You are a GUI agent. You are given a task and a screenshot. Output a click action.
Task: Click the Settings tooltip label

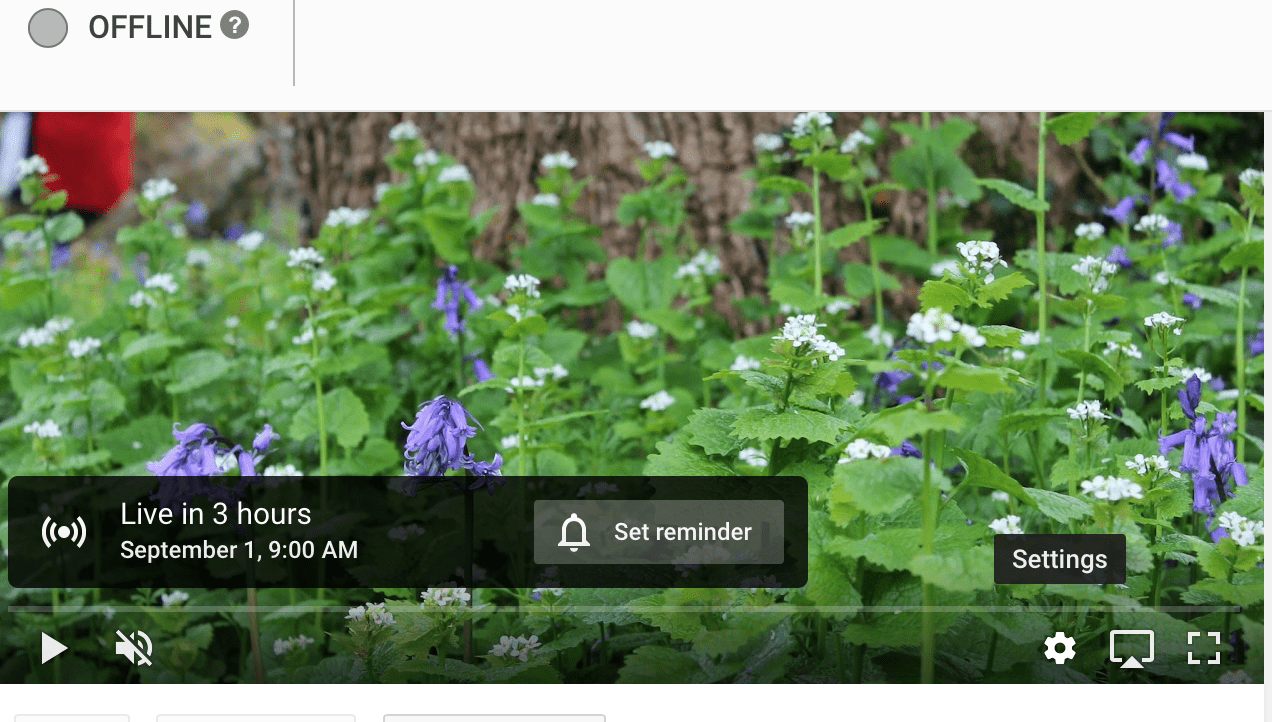point(1060,559)
